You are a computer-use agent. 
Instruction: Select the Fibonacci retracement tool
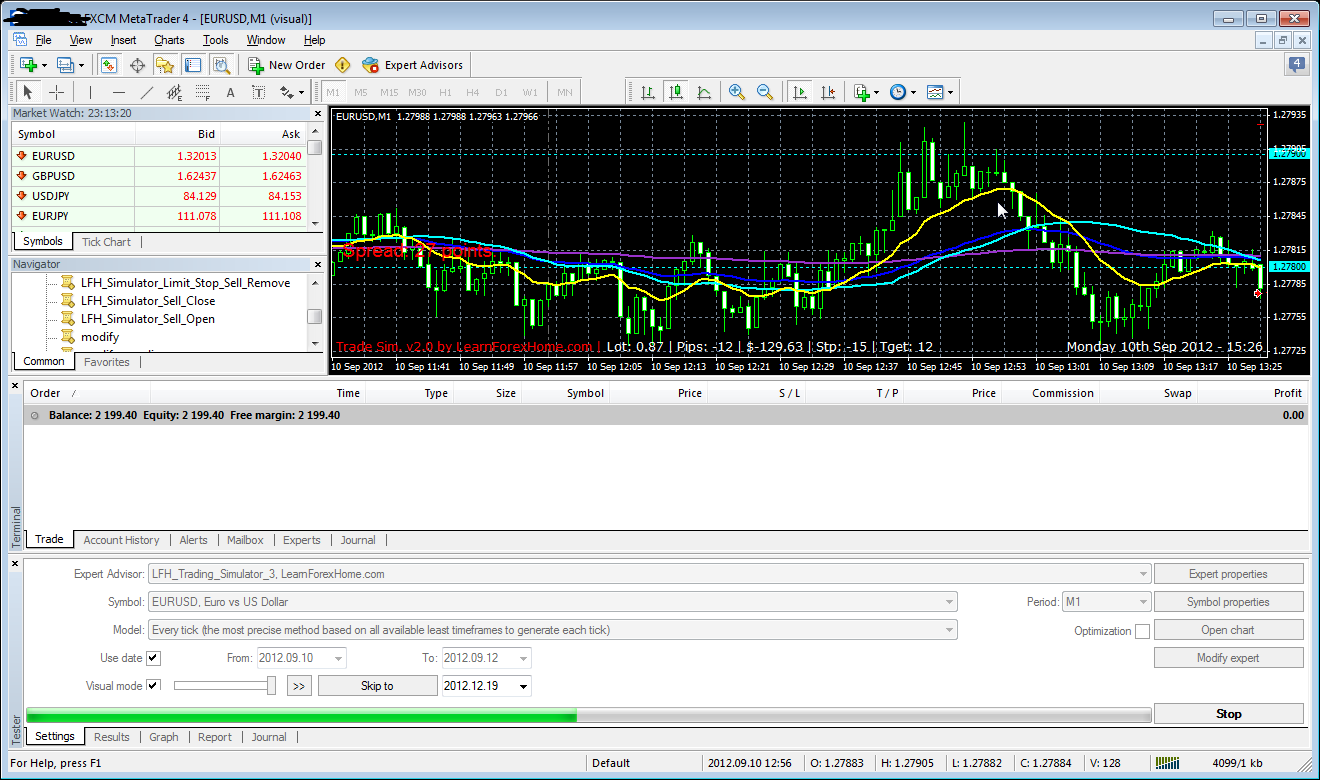click(x=202, y=92)
